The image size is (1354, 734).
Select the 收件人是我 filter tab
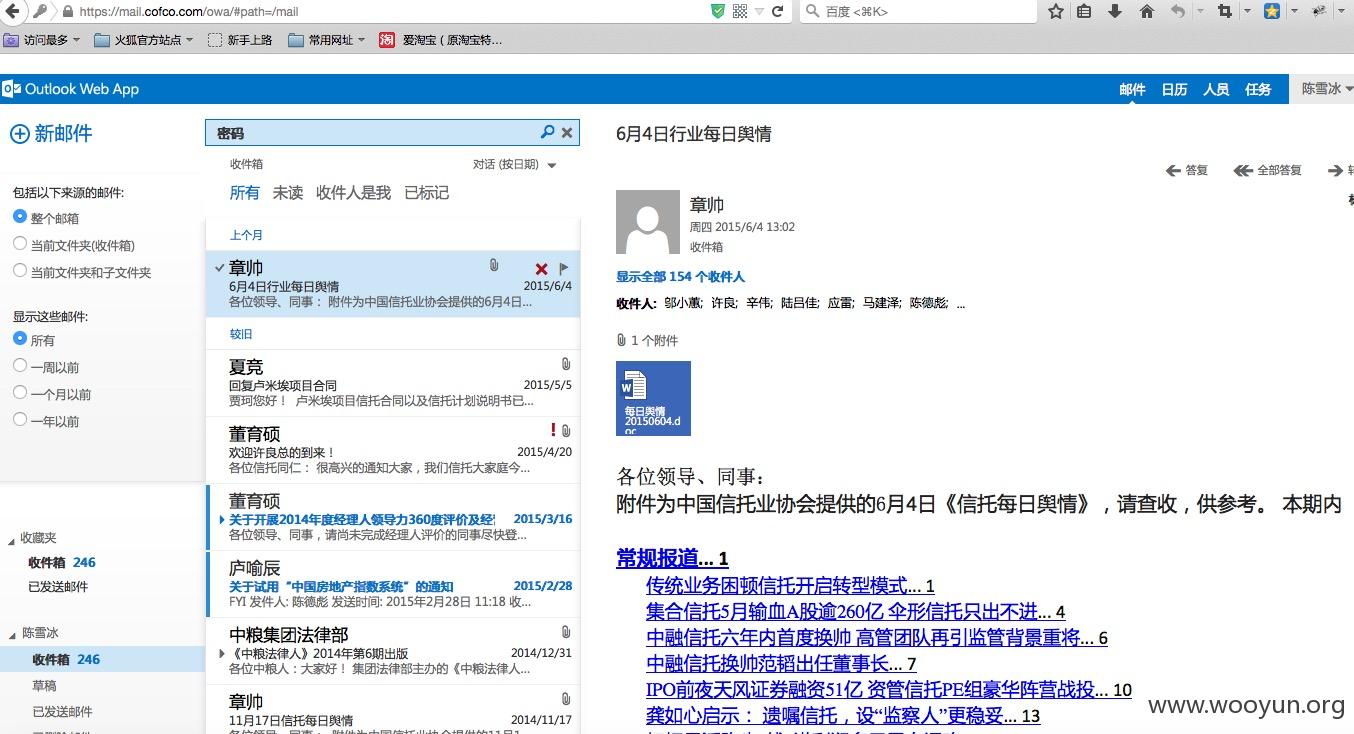[x=353, y=192]
